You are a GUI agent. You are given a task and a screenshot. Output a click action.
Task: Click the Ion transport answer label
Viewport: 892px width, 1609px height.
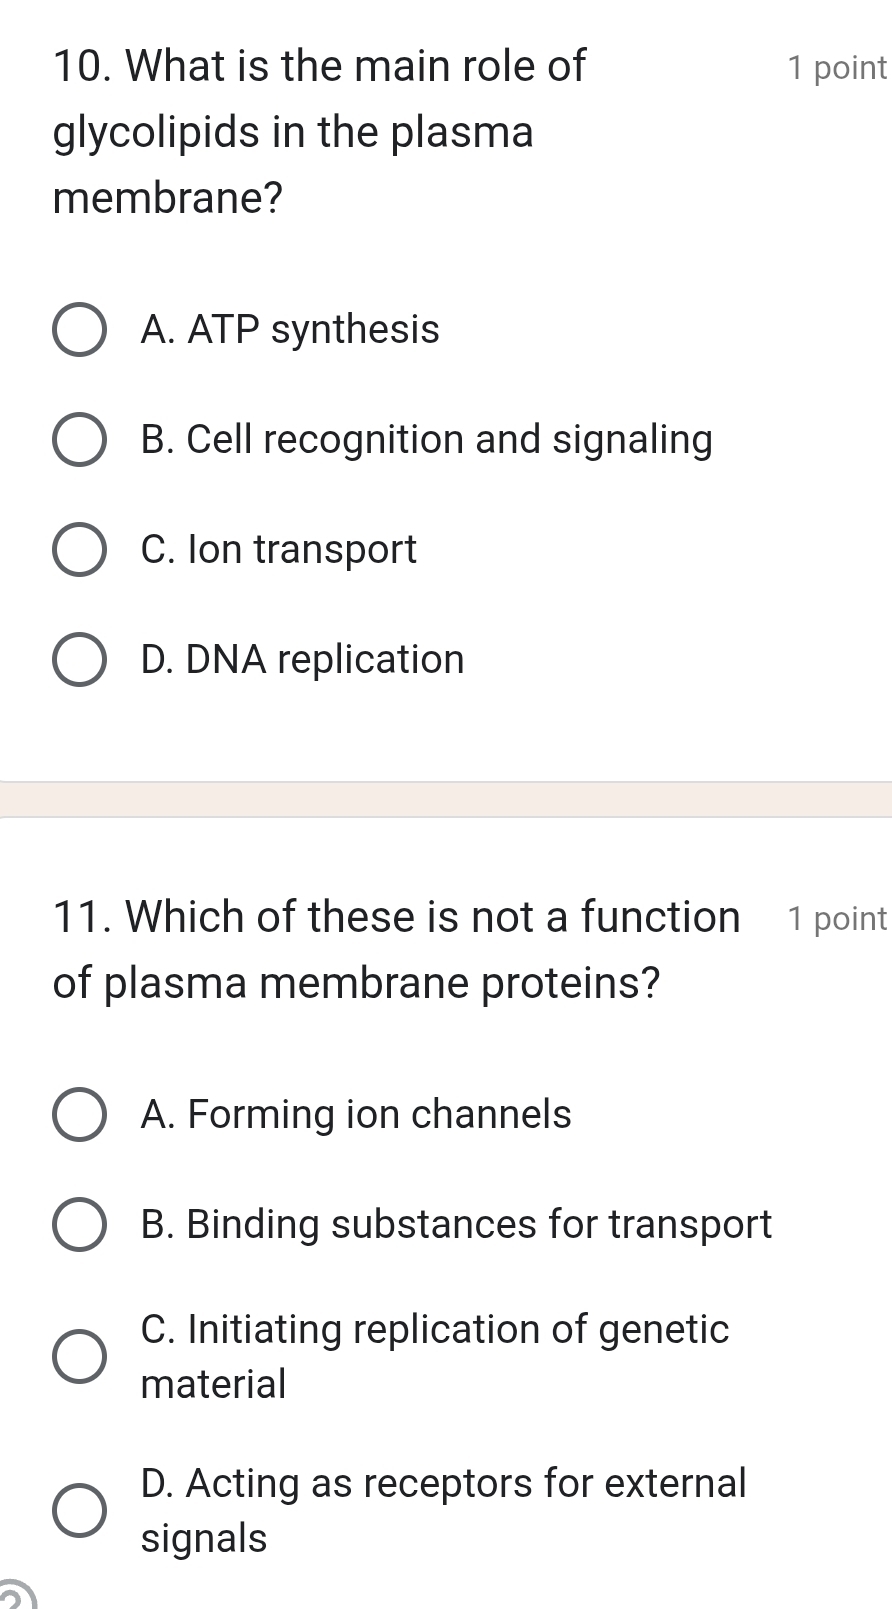[279, 549]
